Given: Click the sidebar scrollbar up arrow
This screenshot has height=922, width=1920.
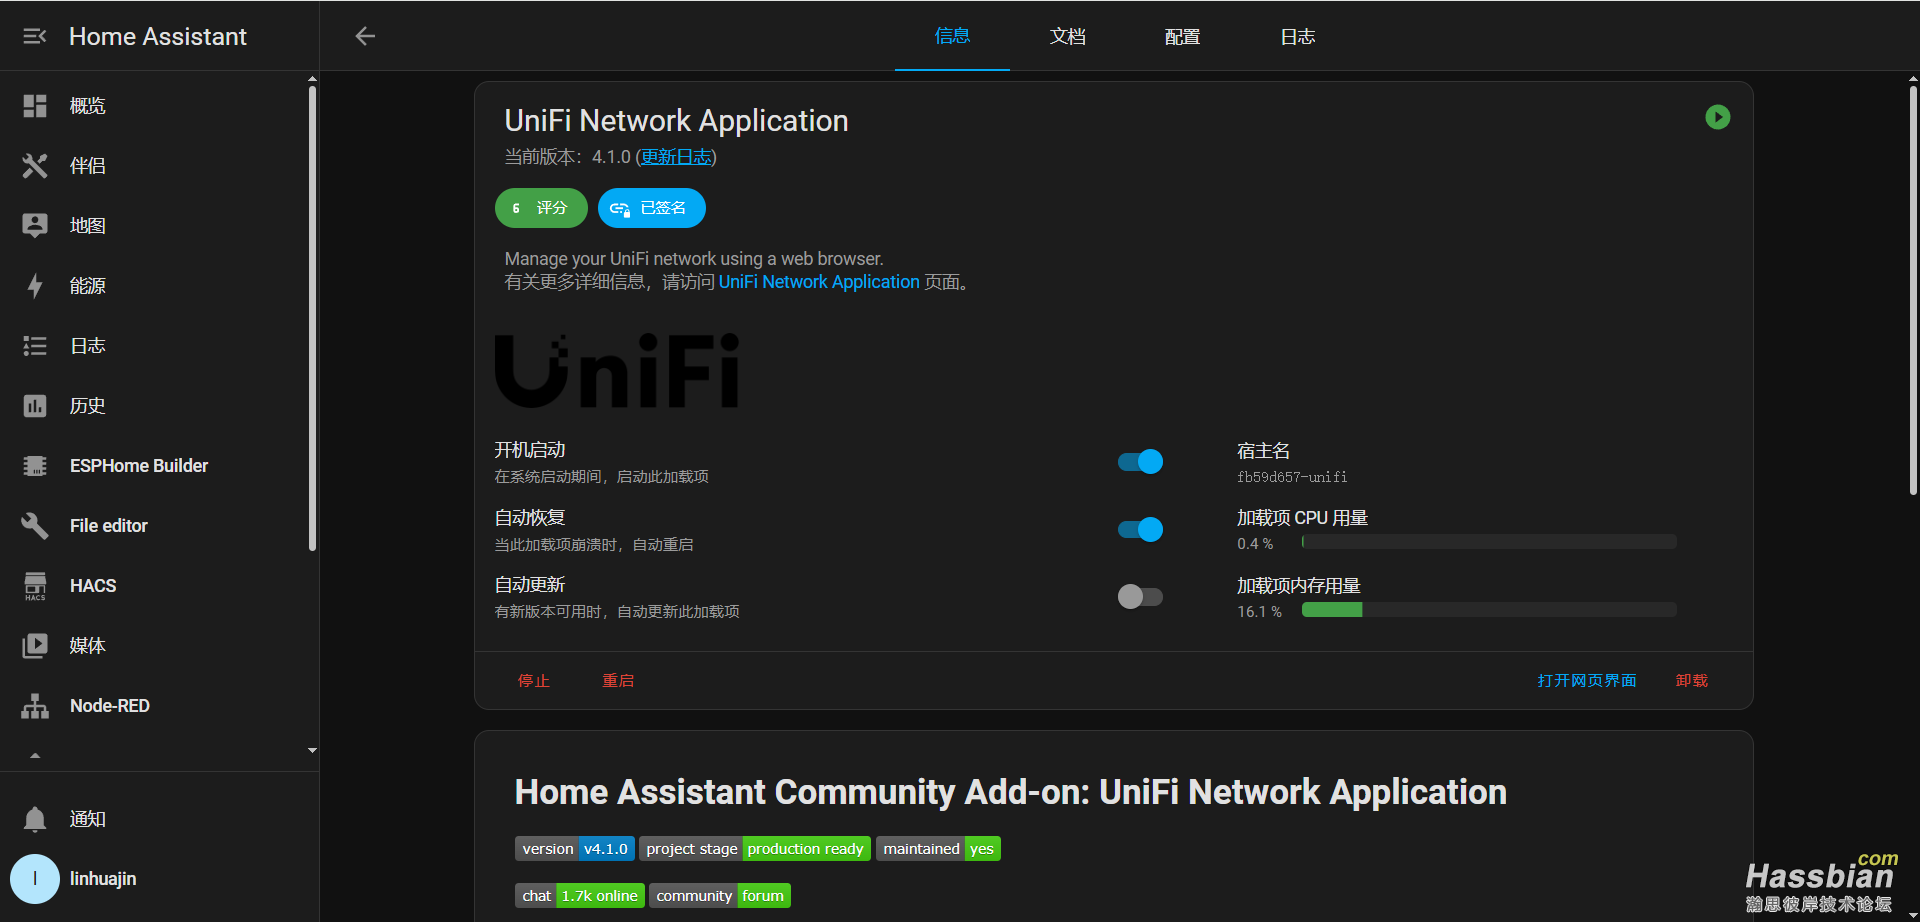Looking at the screenshot, I should [x=312, y=78].
